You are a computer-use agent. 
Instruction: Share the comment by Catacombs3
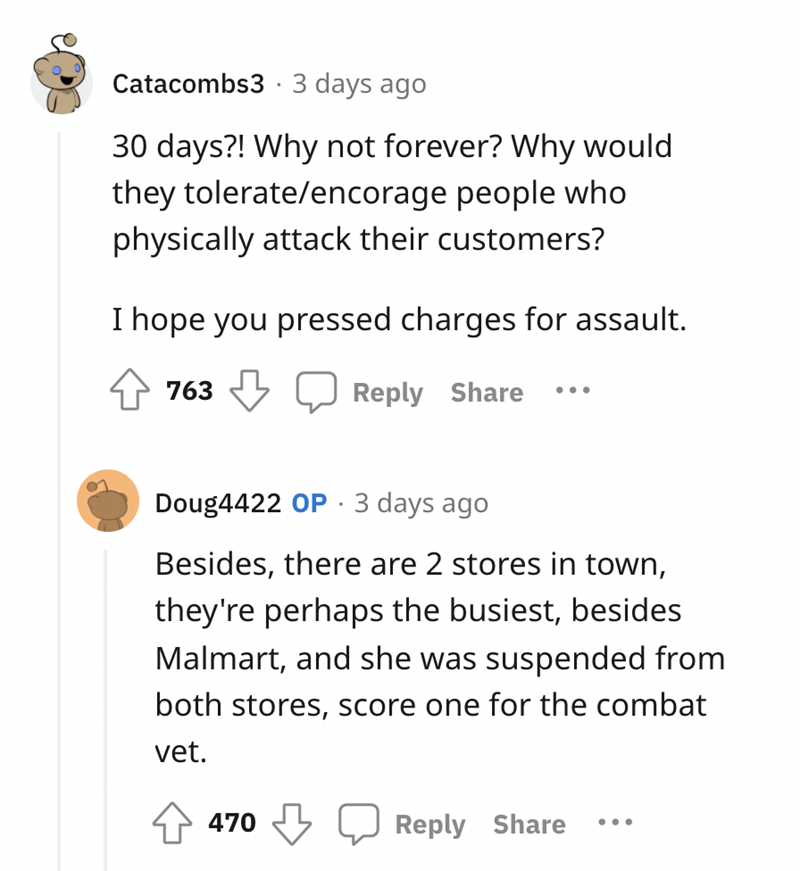tap(486, 392)
